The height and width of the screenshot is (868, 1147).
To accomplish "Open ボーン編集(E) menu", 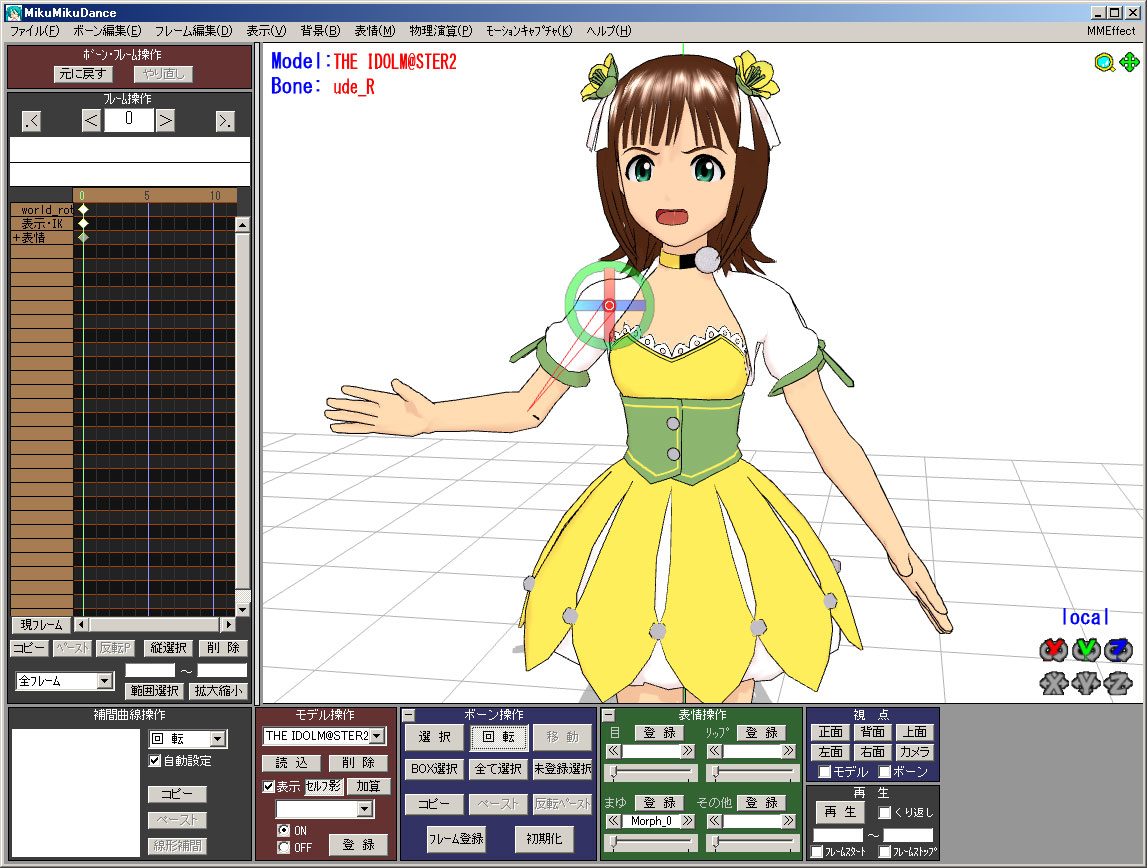I will click(107, 31).
